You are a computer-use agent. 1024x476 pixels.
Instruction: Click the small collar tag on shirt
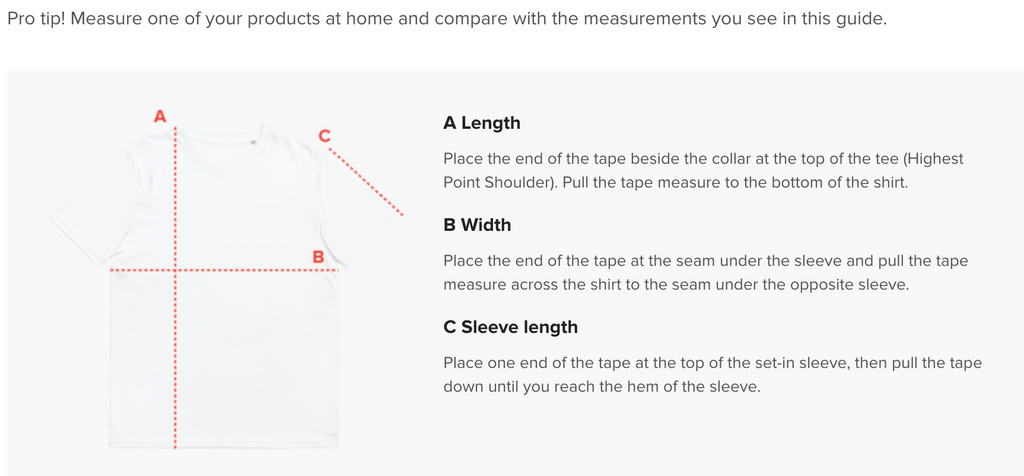click(x=253, y=140)
